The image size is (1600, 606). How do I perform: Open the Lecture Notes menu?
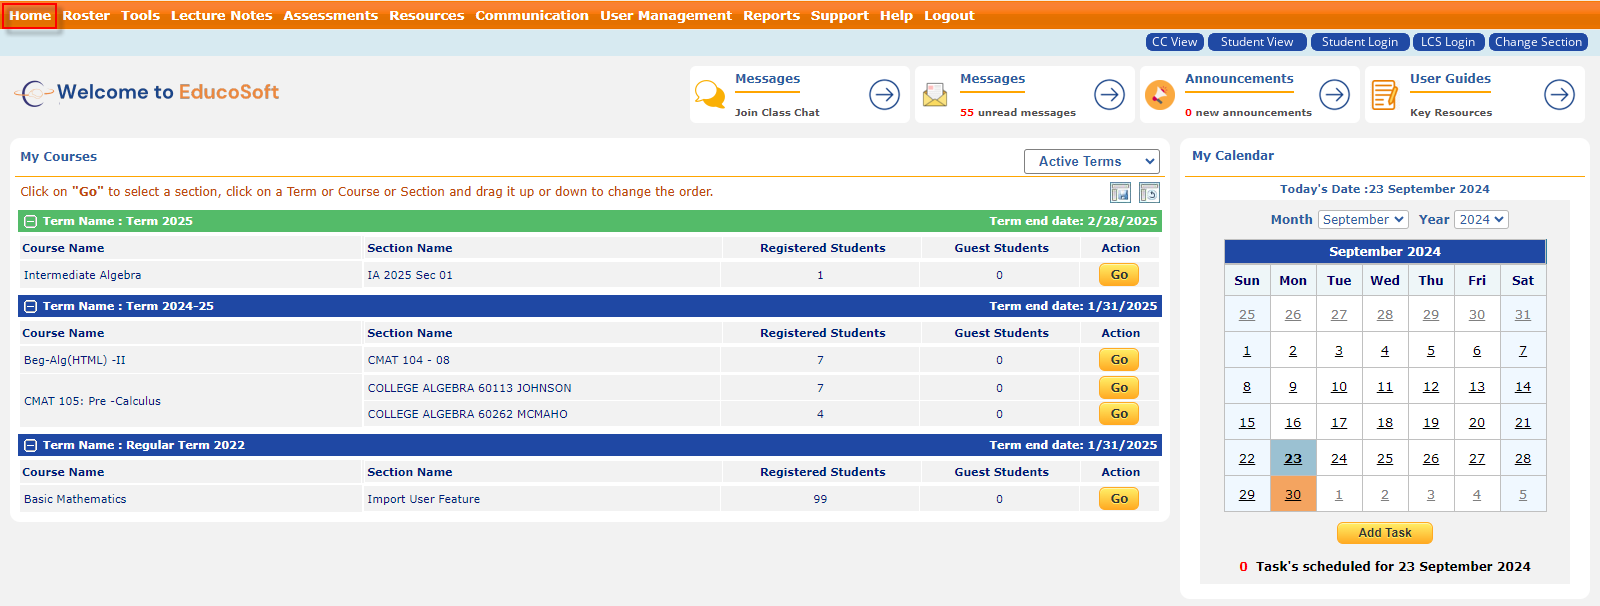click(x=221, y=15)
